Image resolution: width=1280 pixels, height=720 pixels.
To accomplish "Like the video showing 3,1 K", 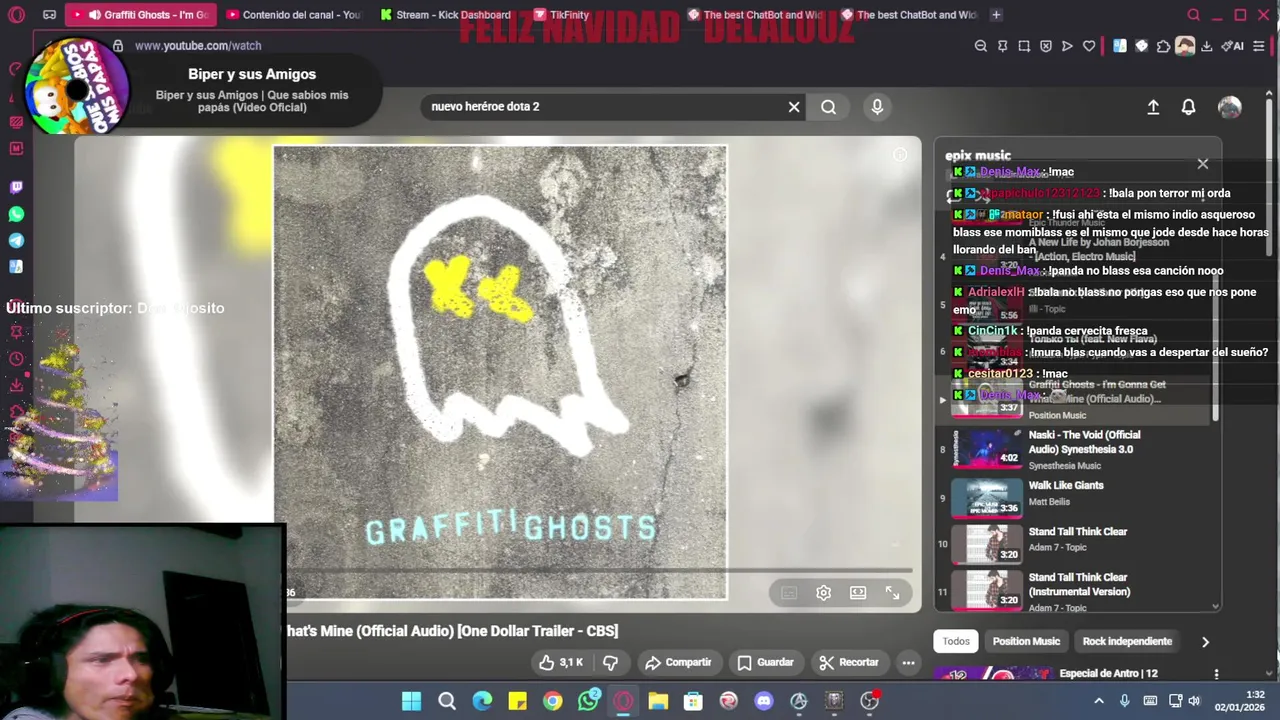I will [x=560, y=662].
